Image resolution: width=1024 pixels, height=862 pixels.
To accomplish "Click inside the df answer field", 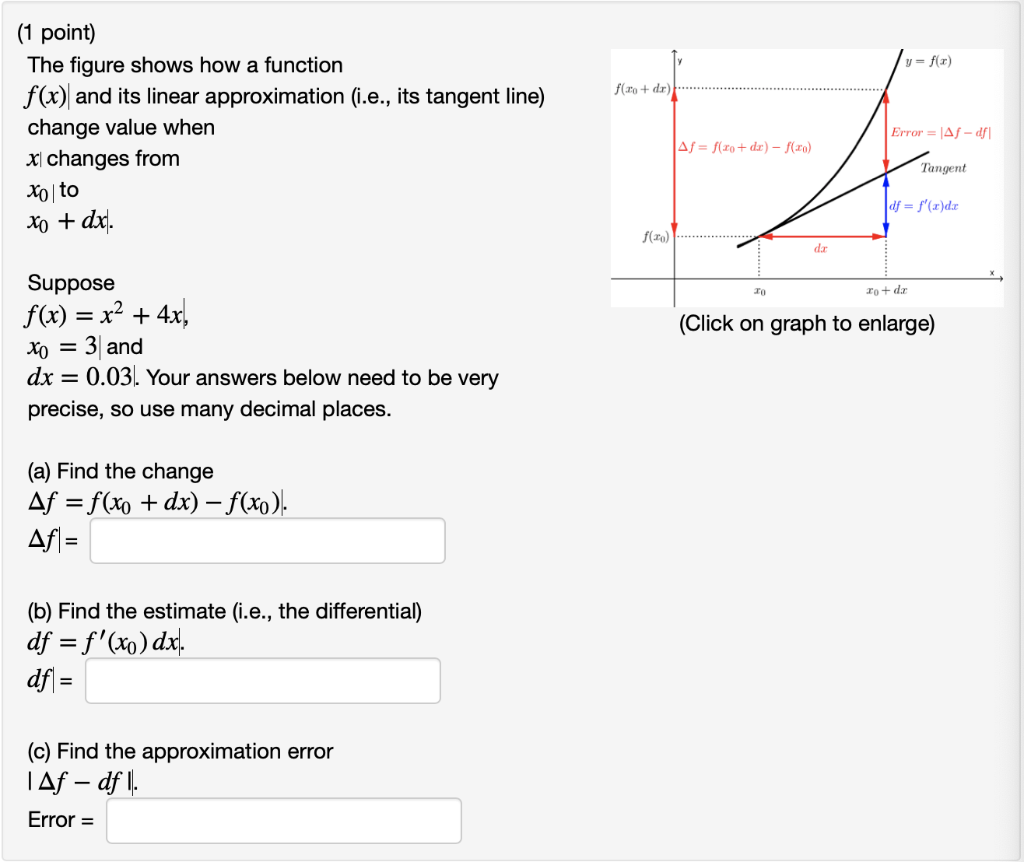I will 262,680.
